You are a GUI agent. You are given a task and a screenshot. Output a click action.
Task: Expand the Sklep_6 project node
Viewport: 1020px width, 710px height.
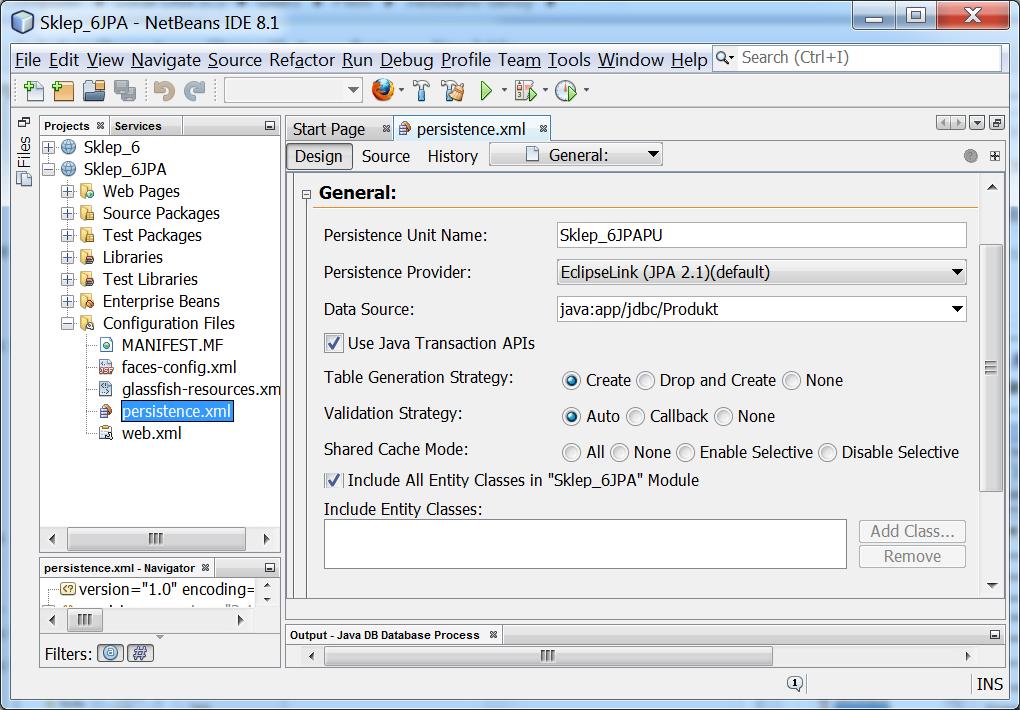pos(49,147)
